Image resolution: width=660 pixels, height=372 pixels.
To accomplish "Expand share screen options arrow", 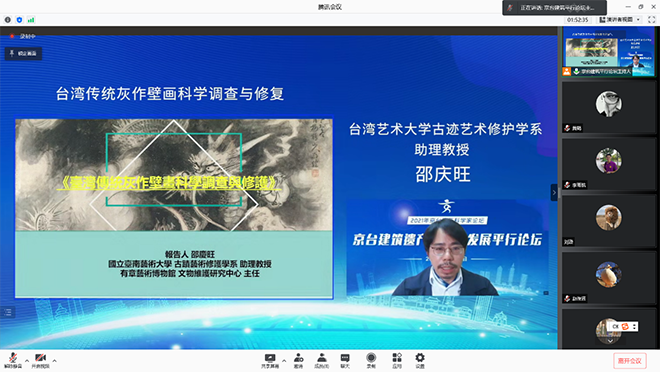I will pyautogui.click(x=284, y=361).
